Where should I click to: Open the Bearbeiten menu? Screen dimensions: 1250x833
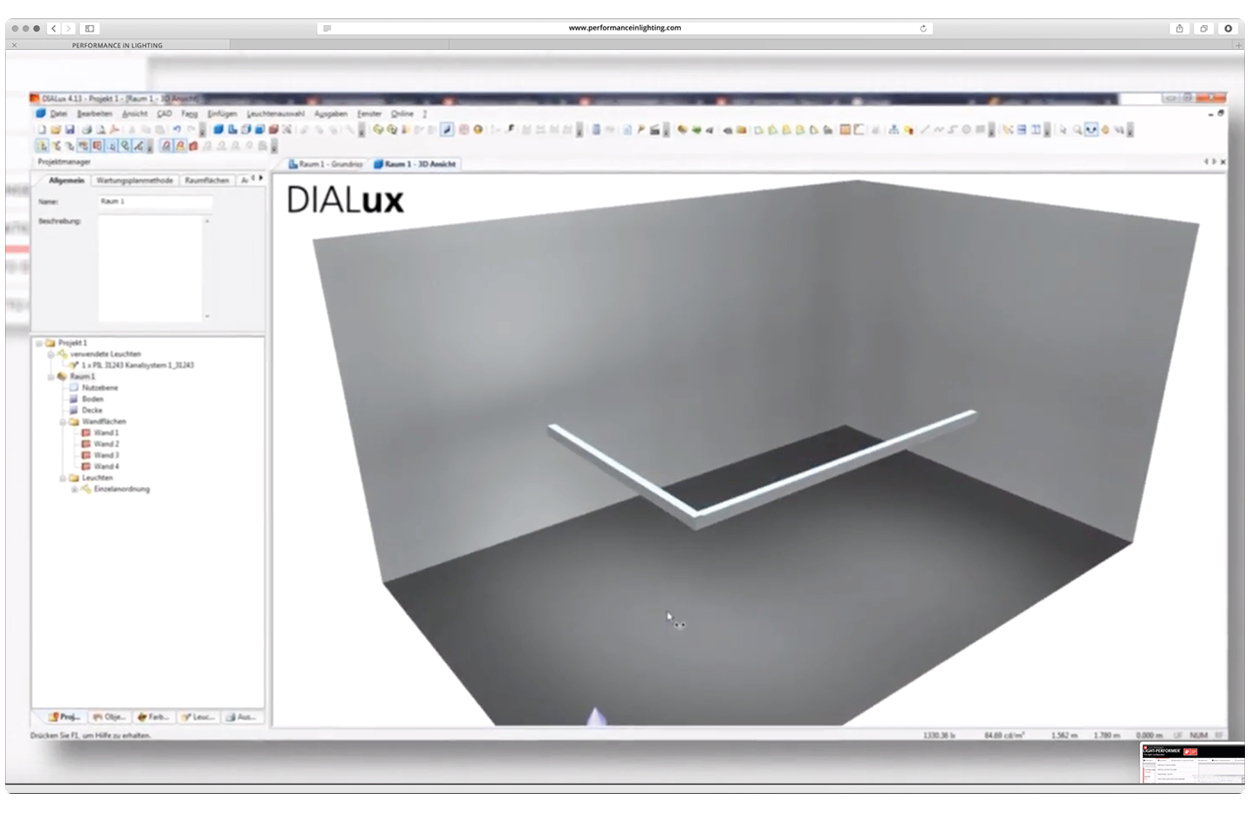[x=94, y=114]
